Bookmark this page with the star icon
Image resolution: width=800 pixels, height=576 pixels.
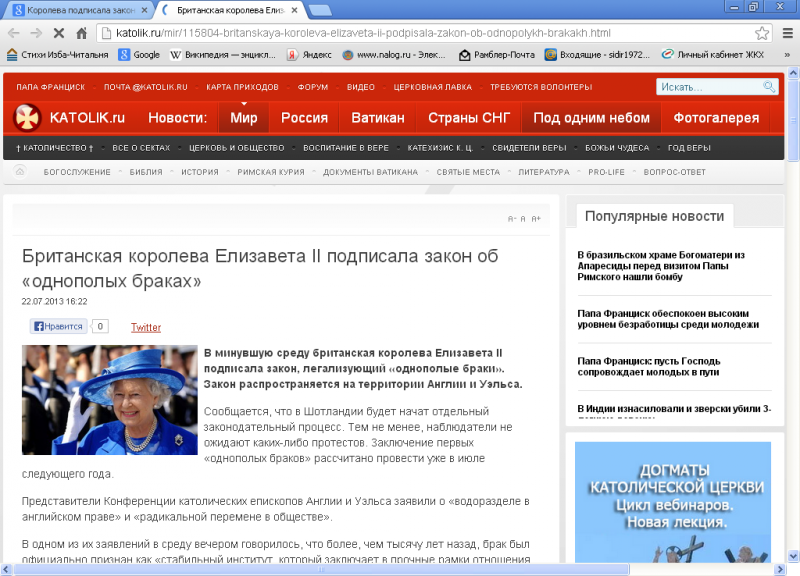tap(762, 33)
